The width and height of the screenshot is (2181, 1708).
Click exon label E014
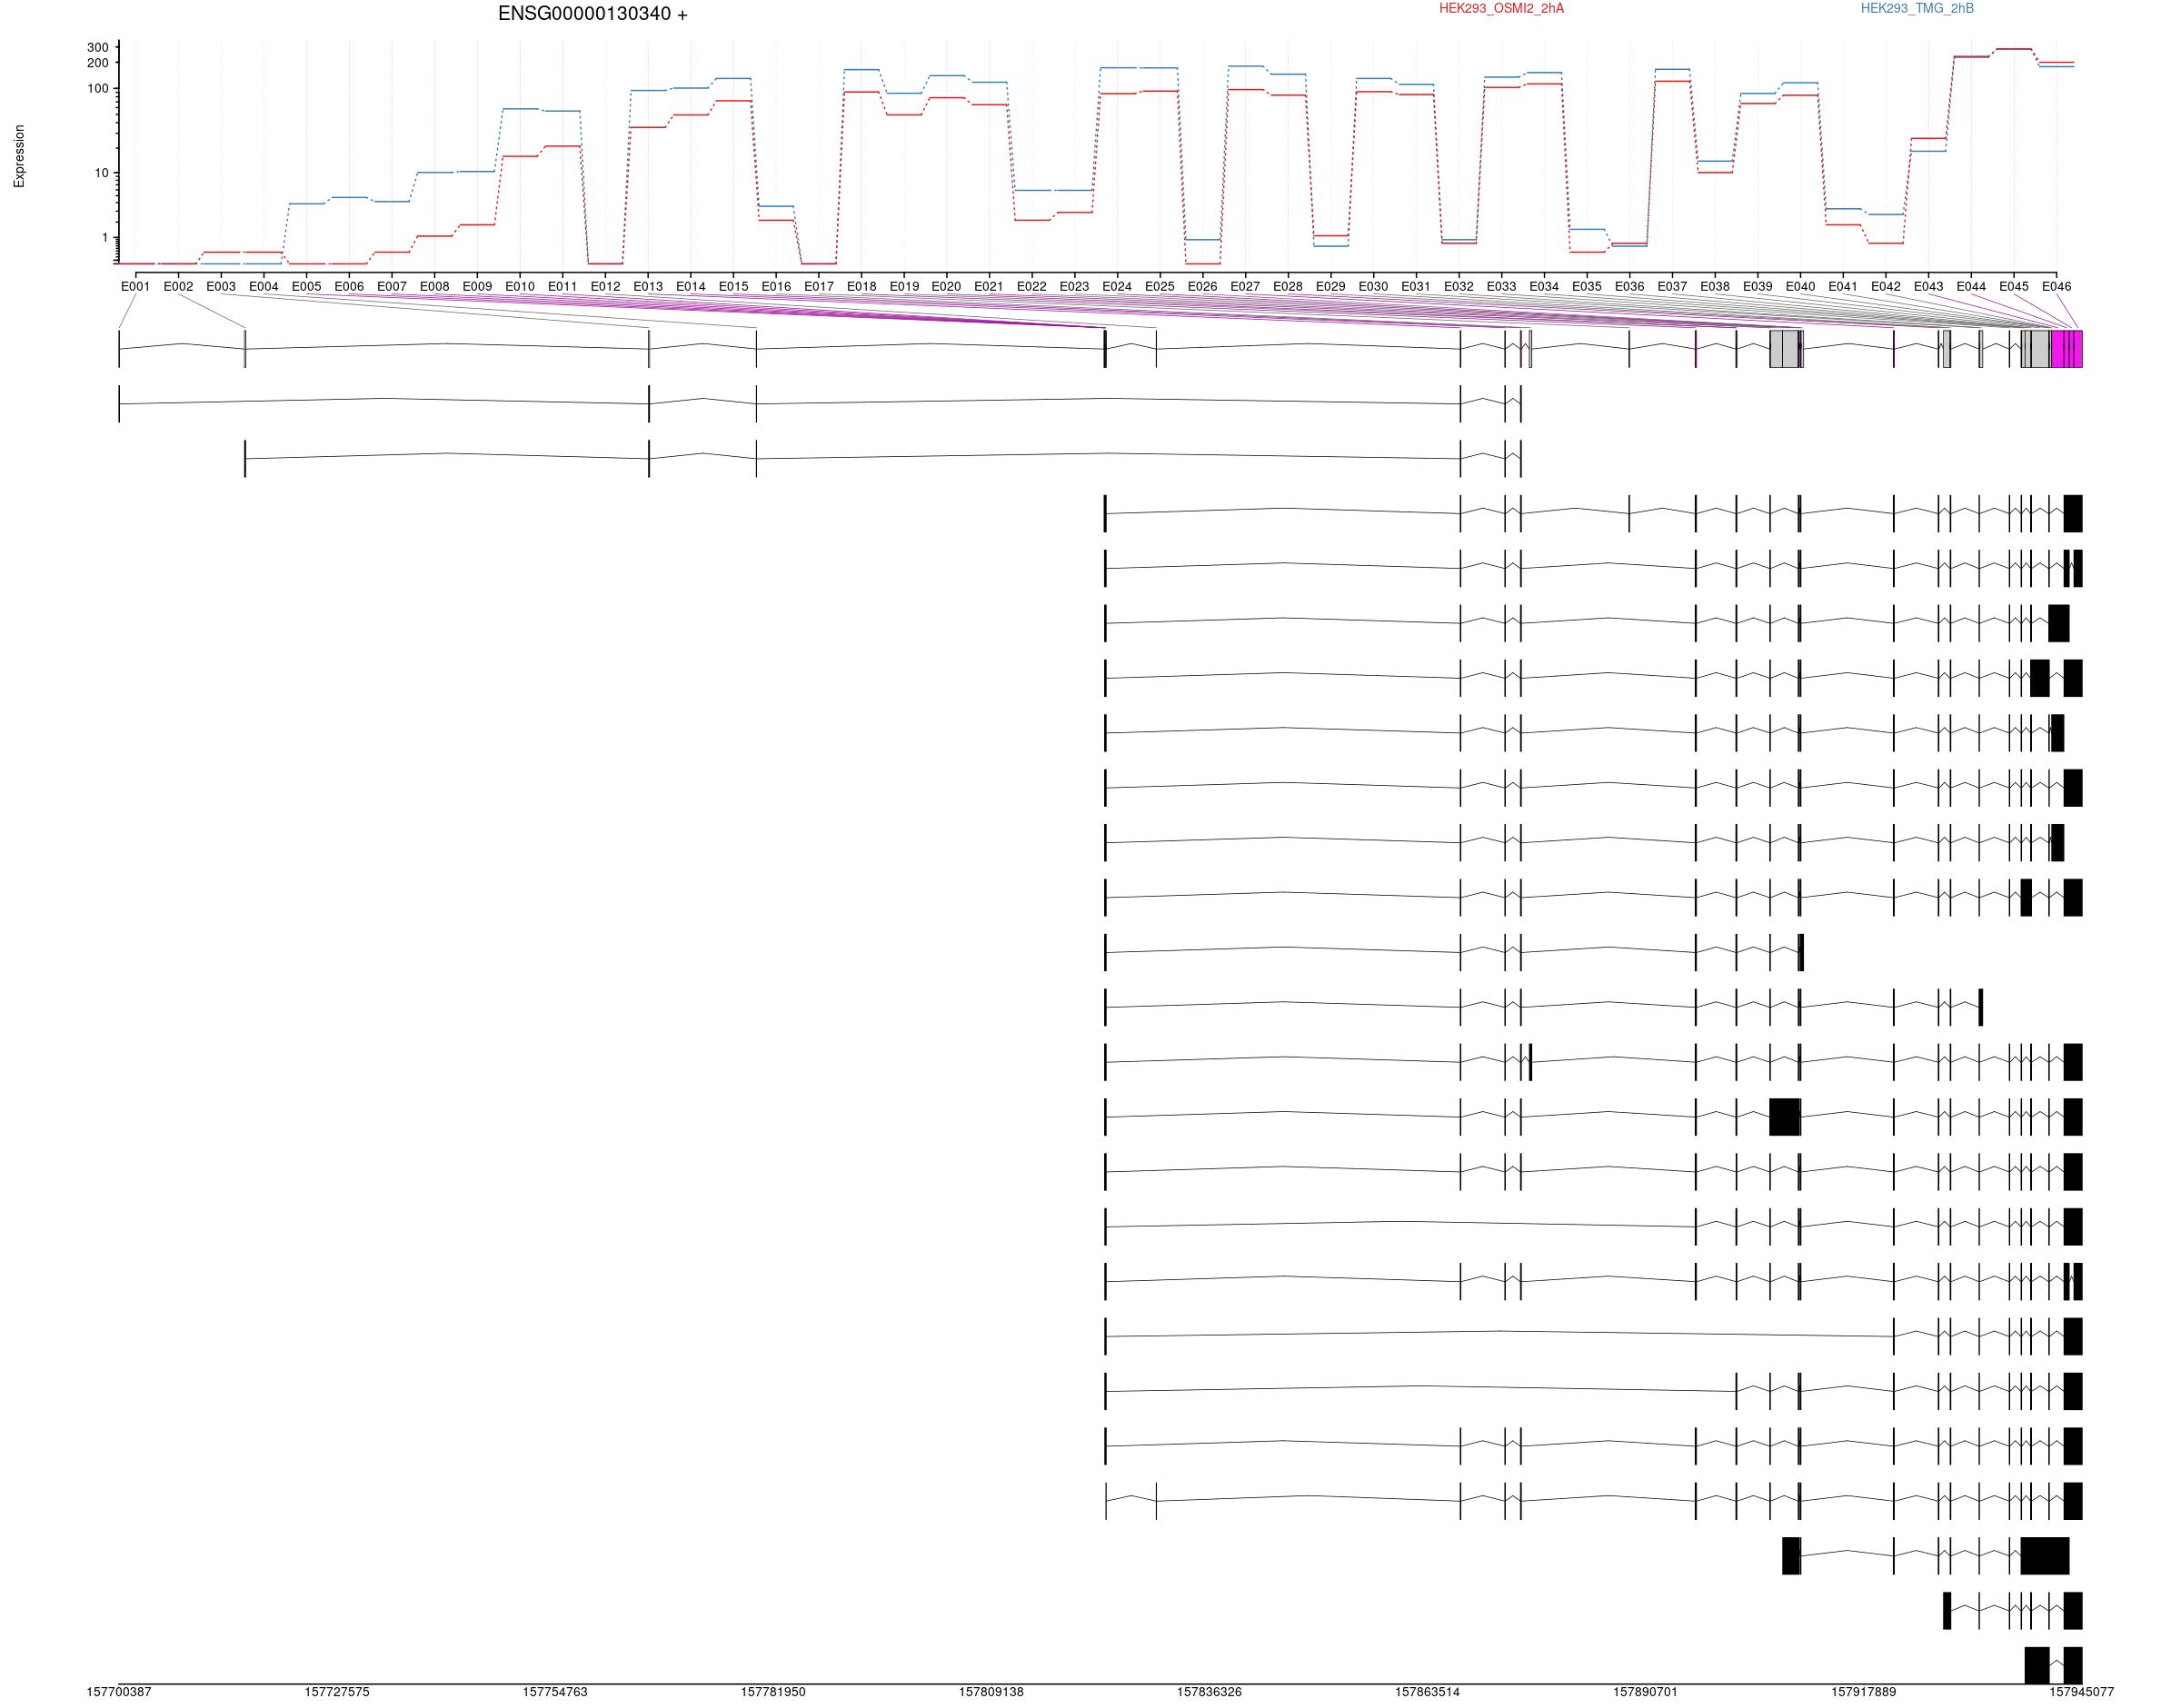point(691,287)
